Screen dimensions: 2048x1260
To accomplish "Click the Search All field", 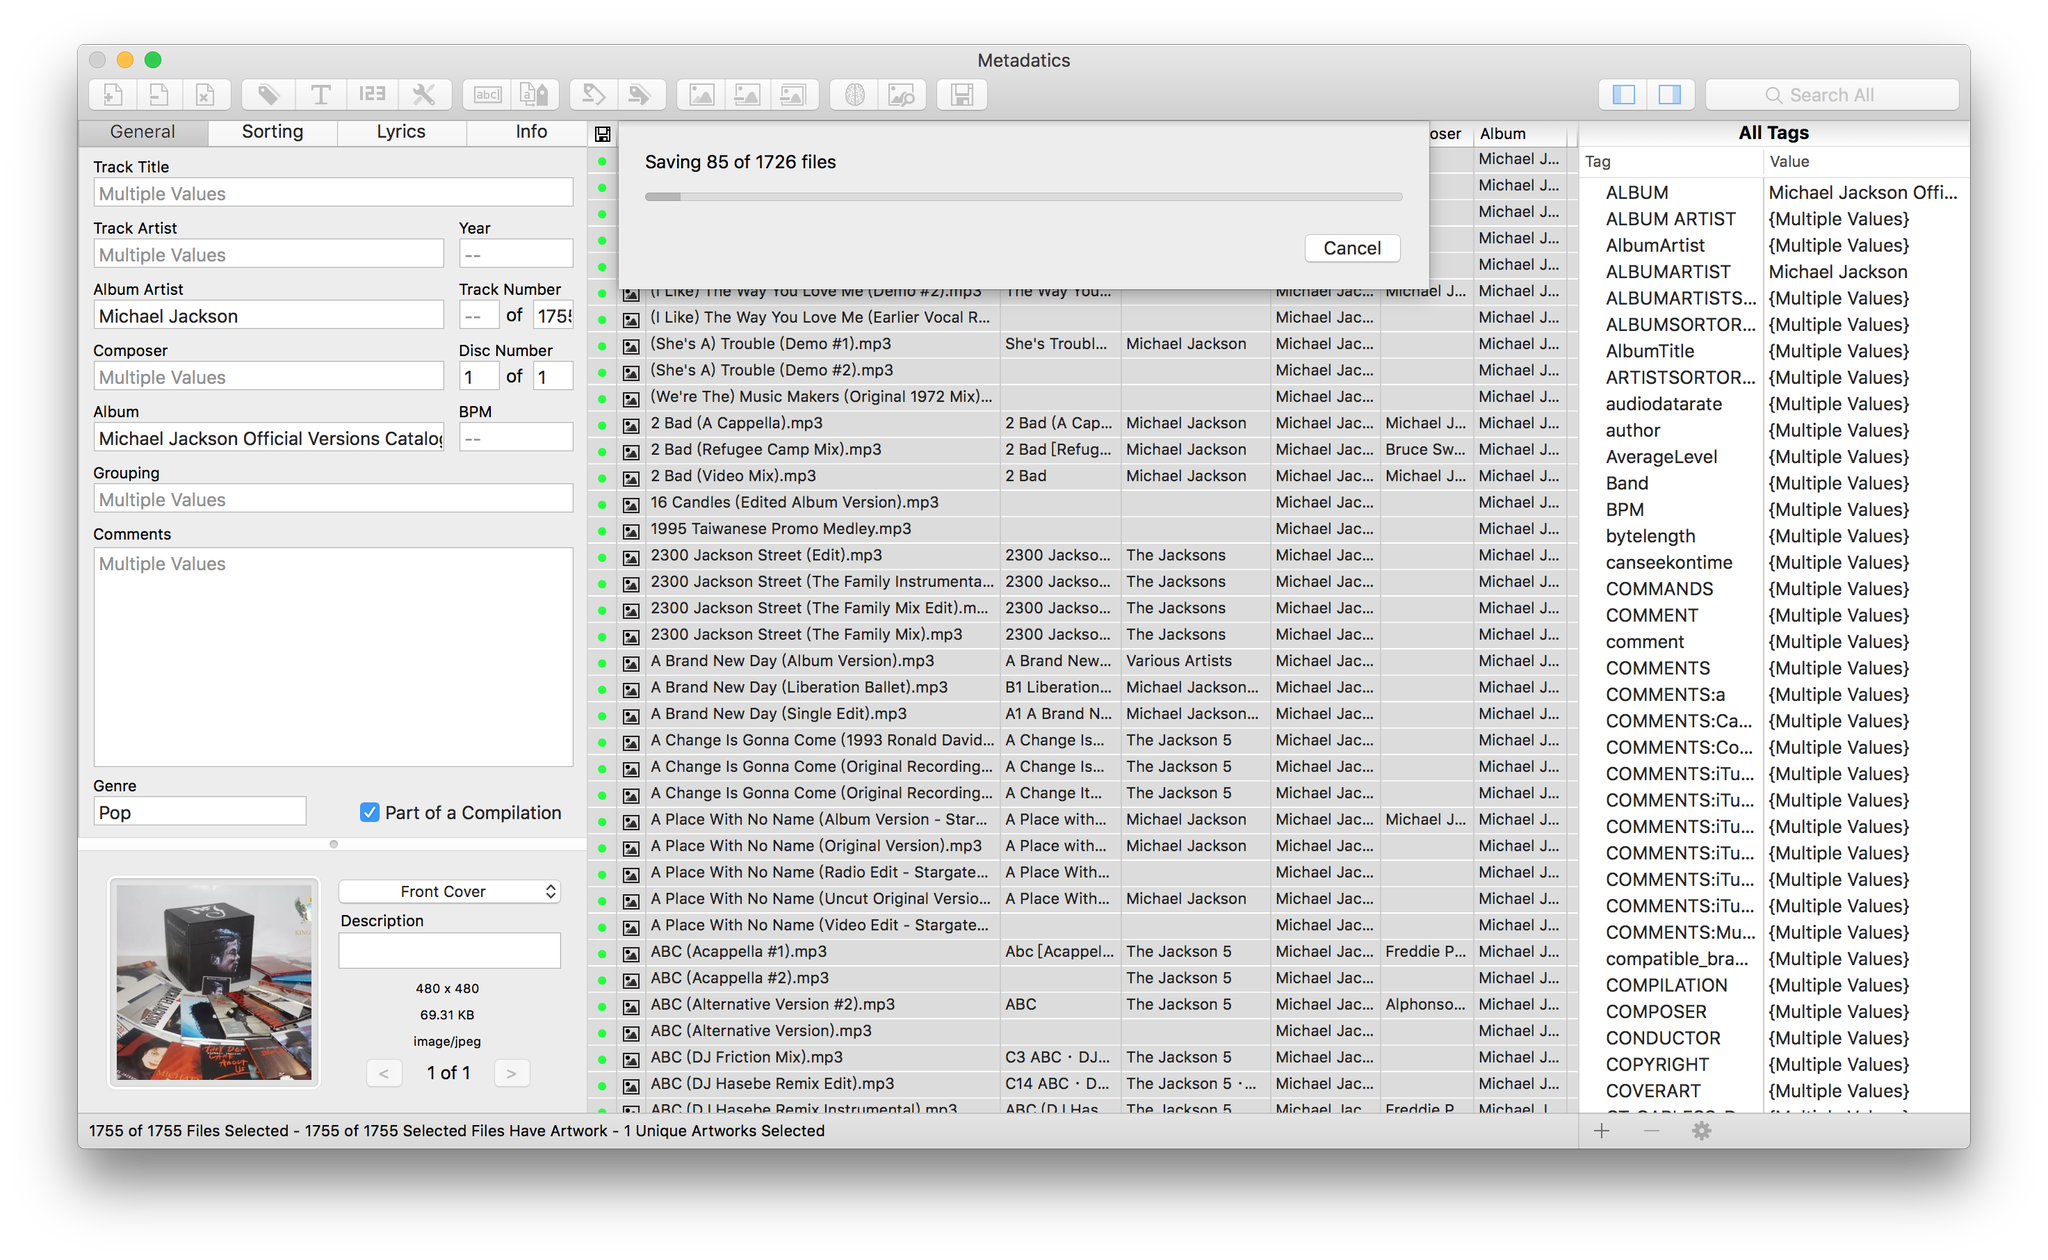I will (x=1832, y=95).
